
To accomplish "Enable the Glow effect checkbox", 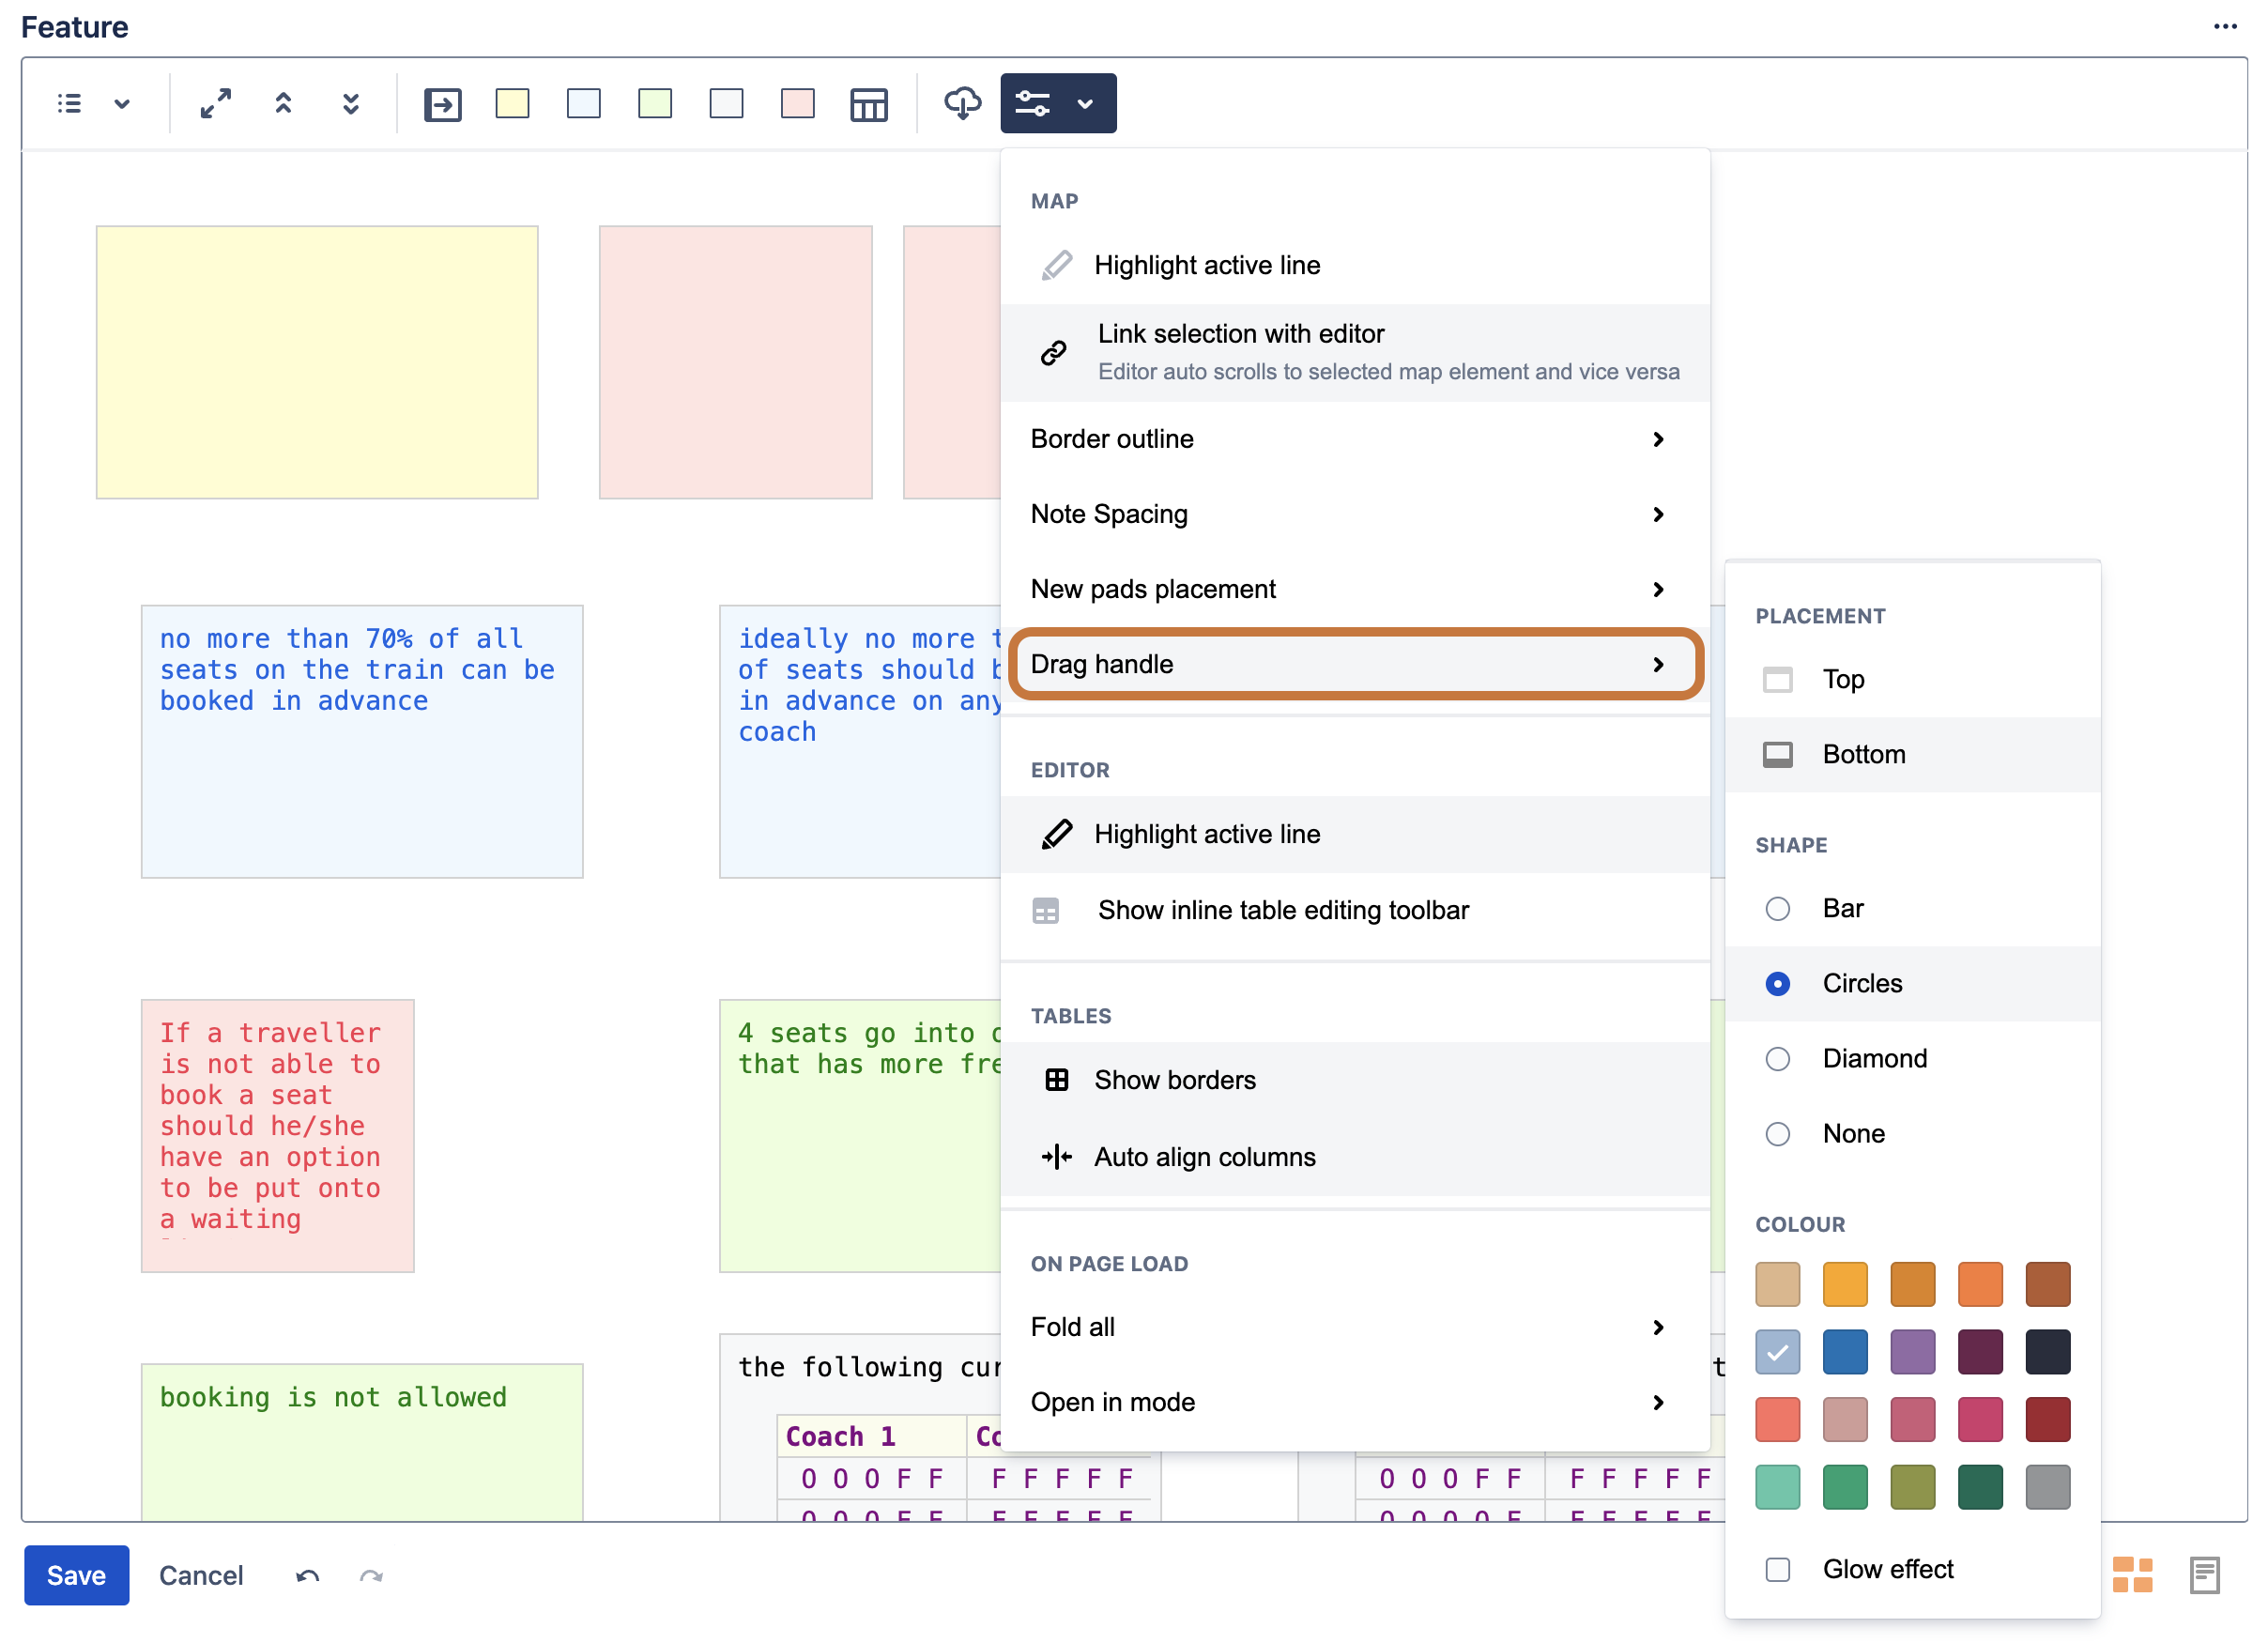I will 1777,1569.
